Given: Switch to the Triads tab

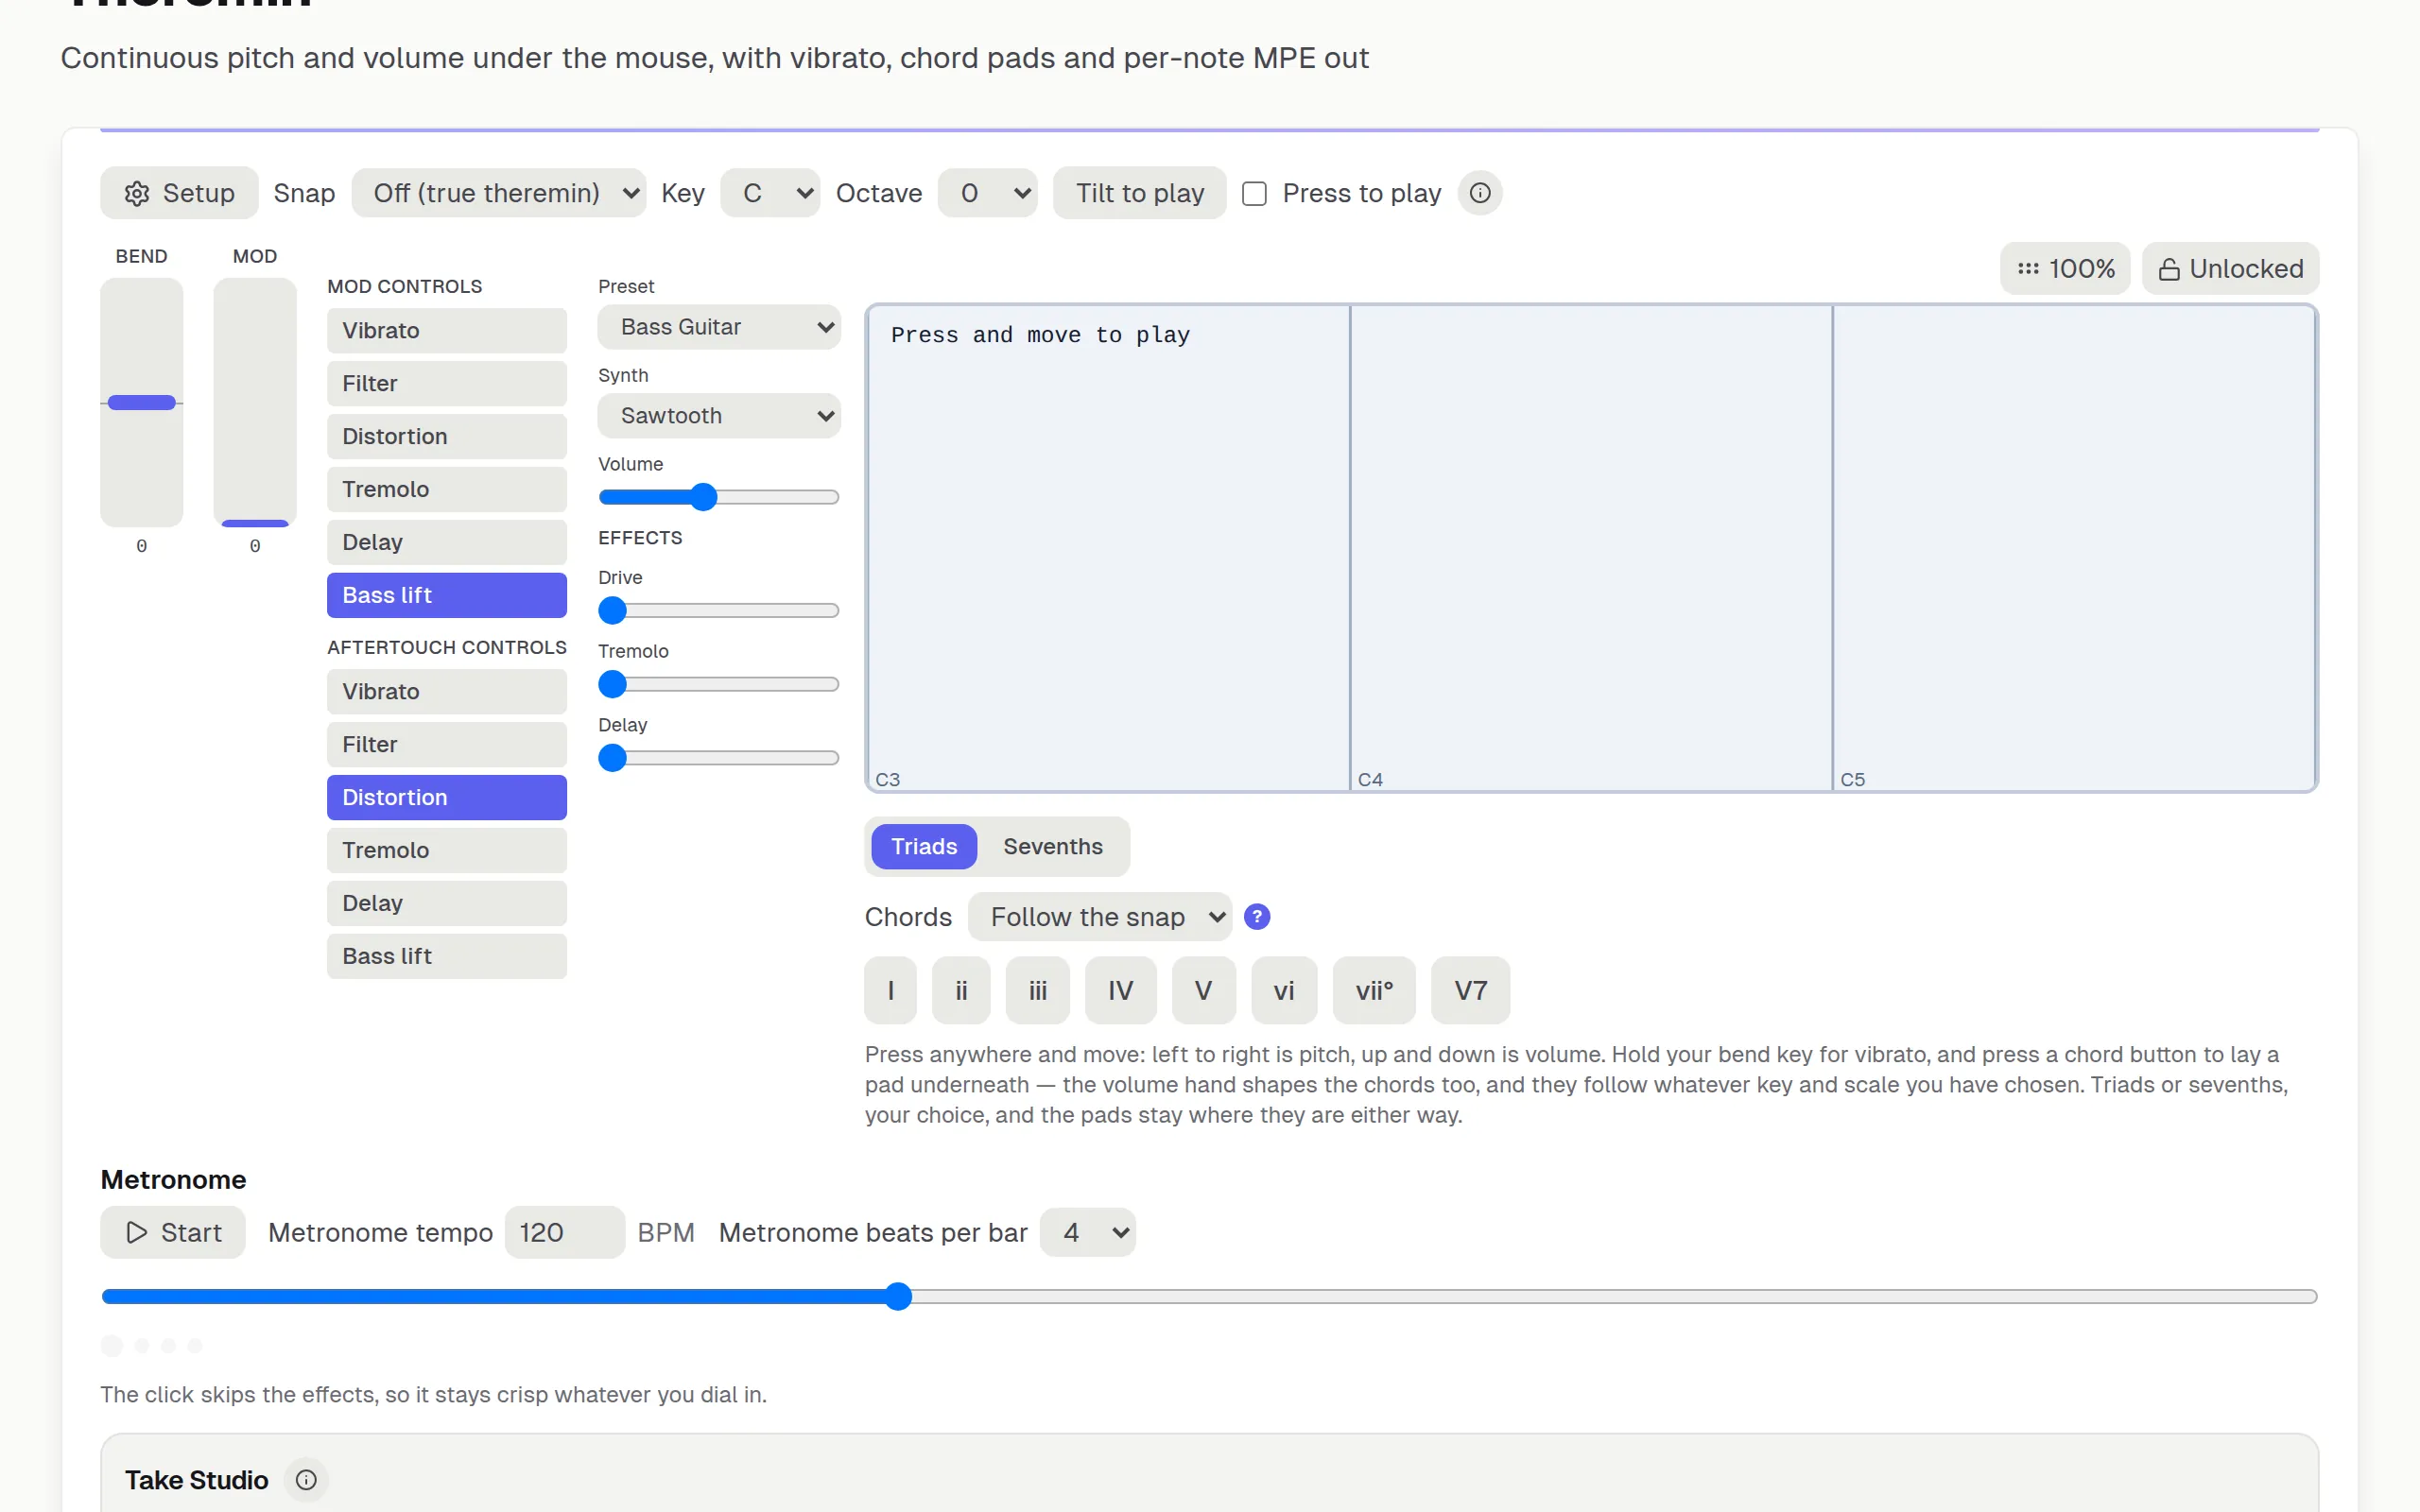Looking at the screenshot, I should [924, 847].
